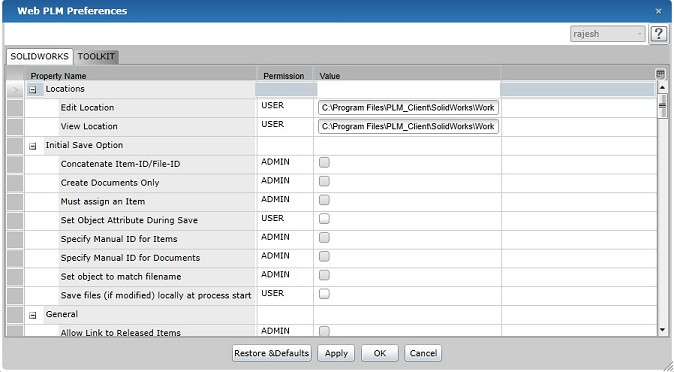Enable Set Object Attribute During Save
The image size is (674, 372).
pyautogui.click(x=325, y=218)
